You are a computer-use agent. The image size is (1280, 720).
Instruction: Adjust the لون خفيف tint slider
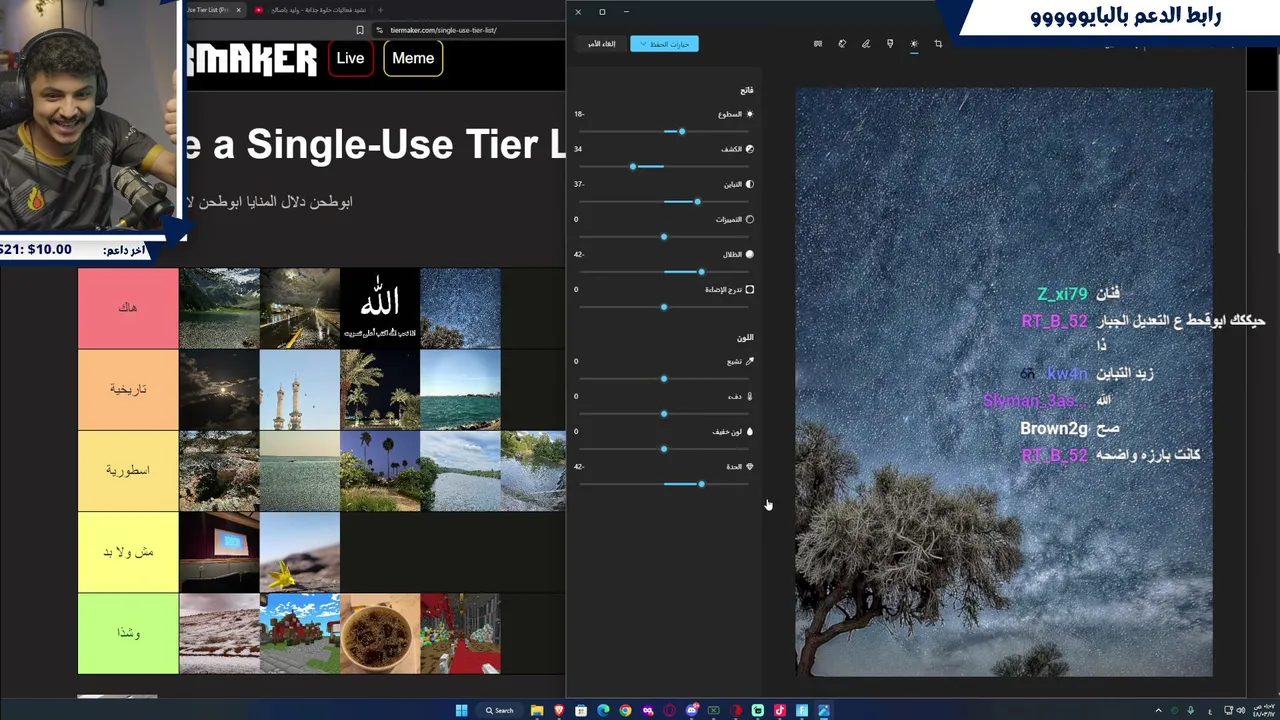click(664, 448)
